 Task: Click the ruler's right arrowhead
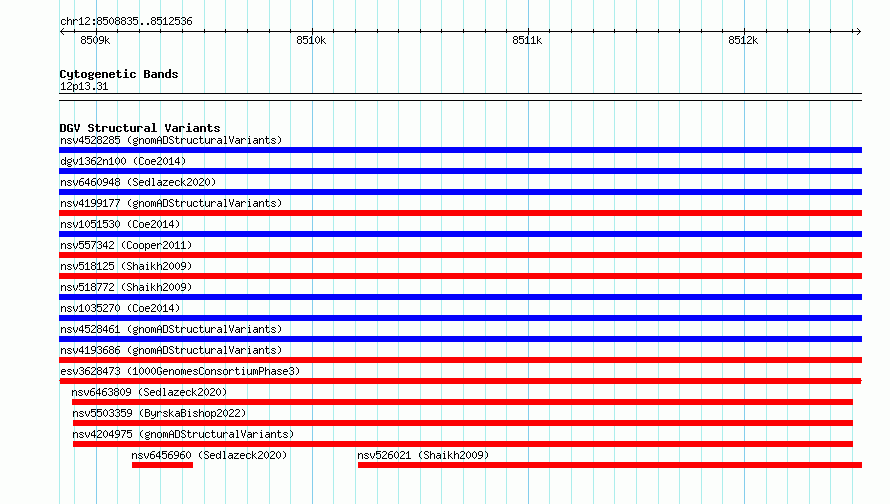858,32
